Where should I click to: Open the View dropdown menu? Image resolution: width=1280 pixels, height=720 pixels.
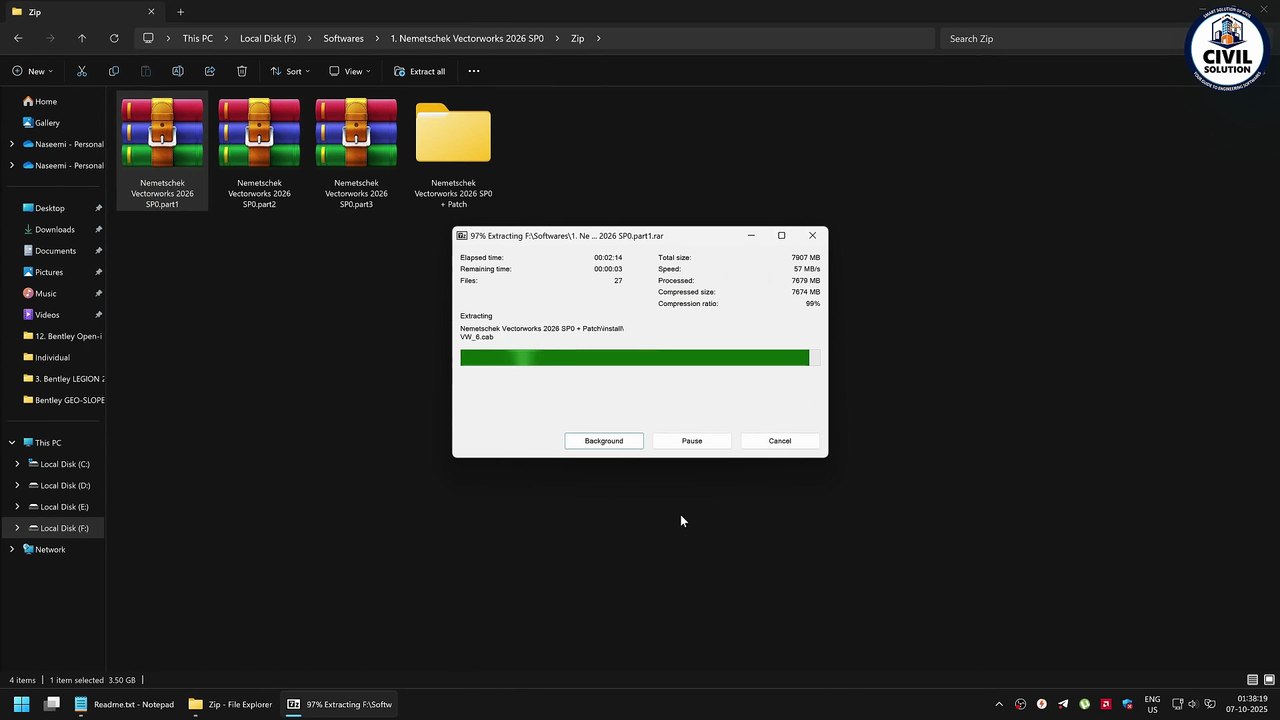pyautogui.click(x=349, y=71)
